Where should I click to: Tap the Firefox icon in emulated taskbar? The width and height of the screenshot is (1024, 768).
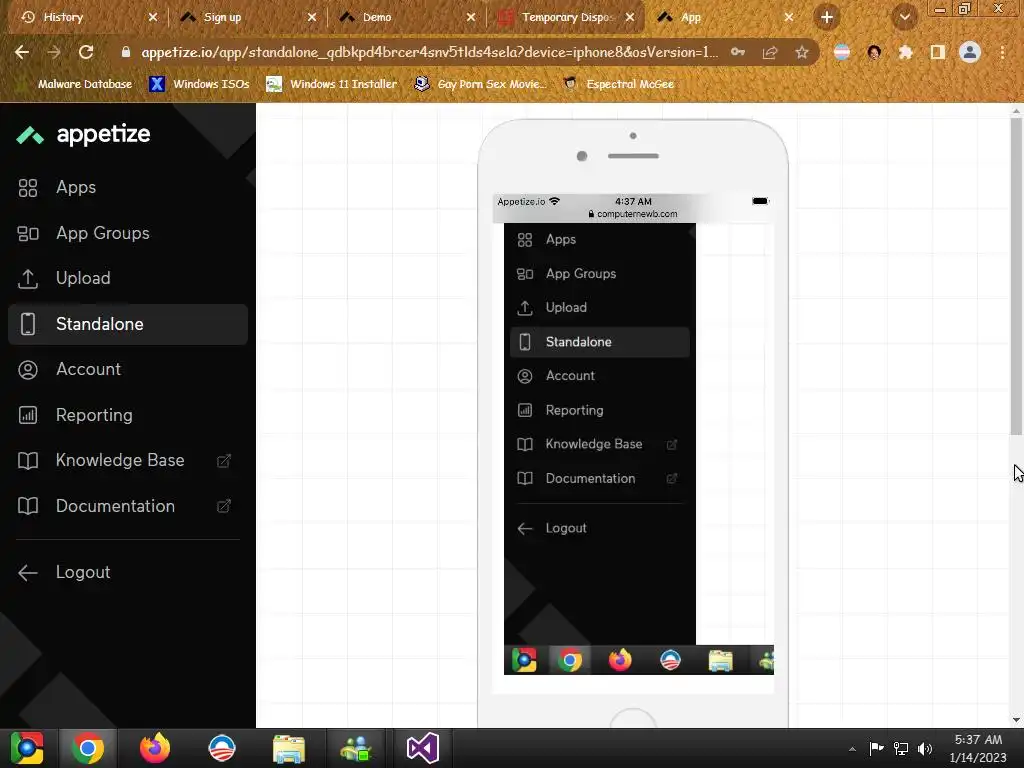coord(620,660)
